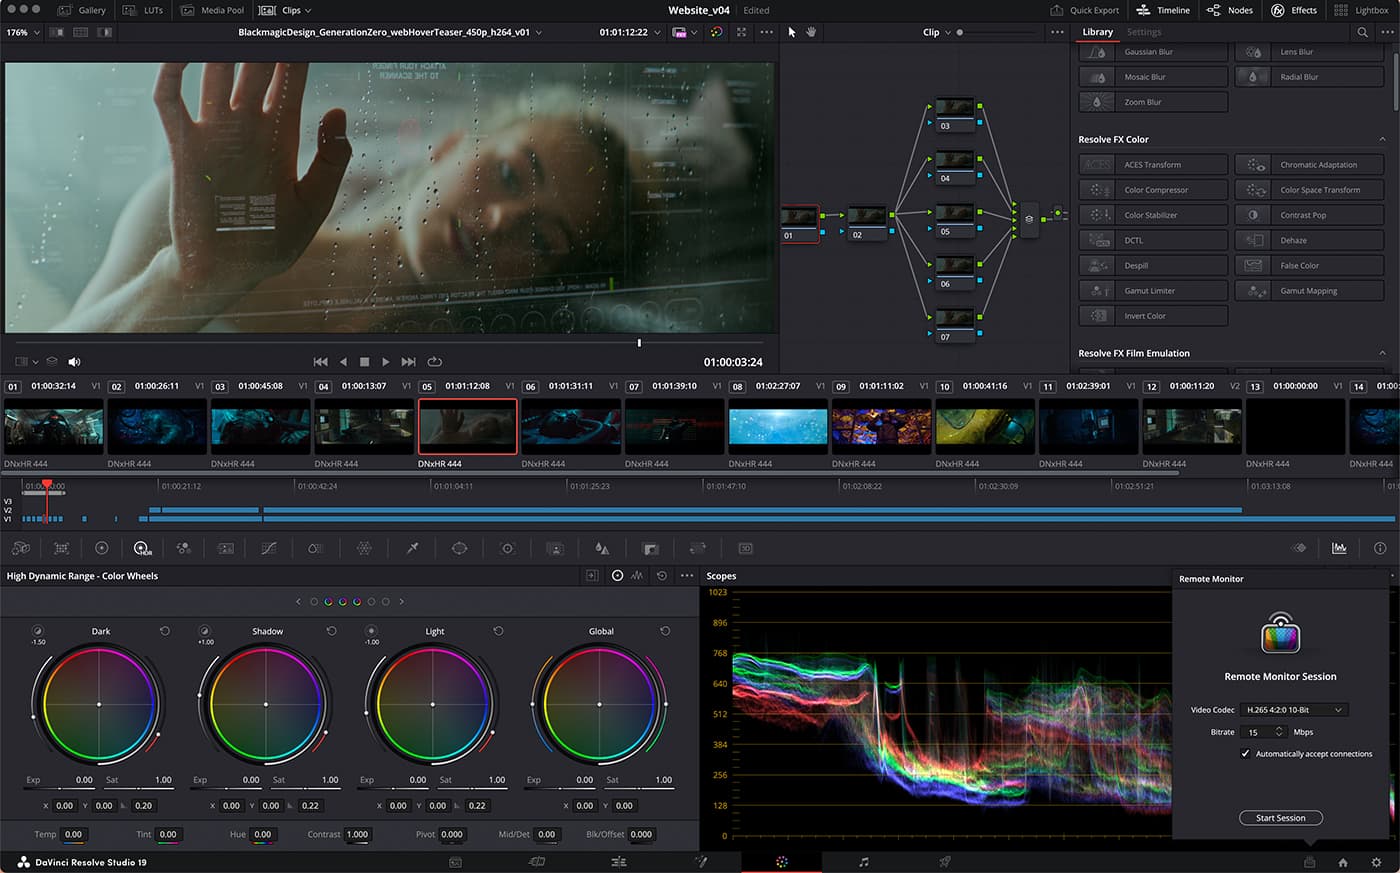Select the ACES Transform effect
Screen dimensions: 1400x873
(x=1153, y=164)
